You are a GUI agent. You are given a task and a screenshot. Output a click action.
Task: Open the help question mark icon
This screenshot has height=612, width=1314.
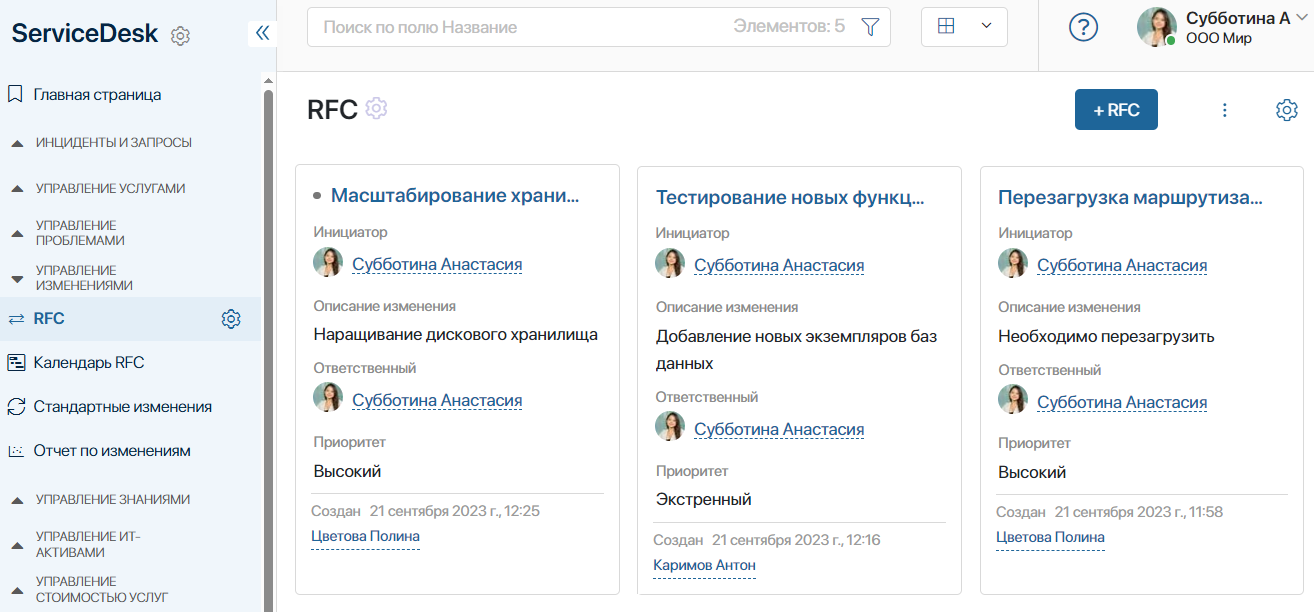1084,28
